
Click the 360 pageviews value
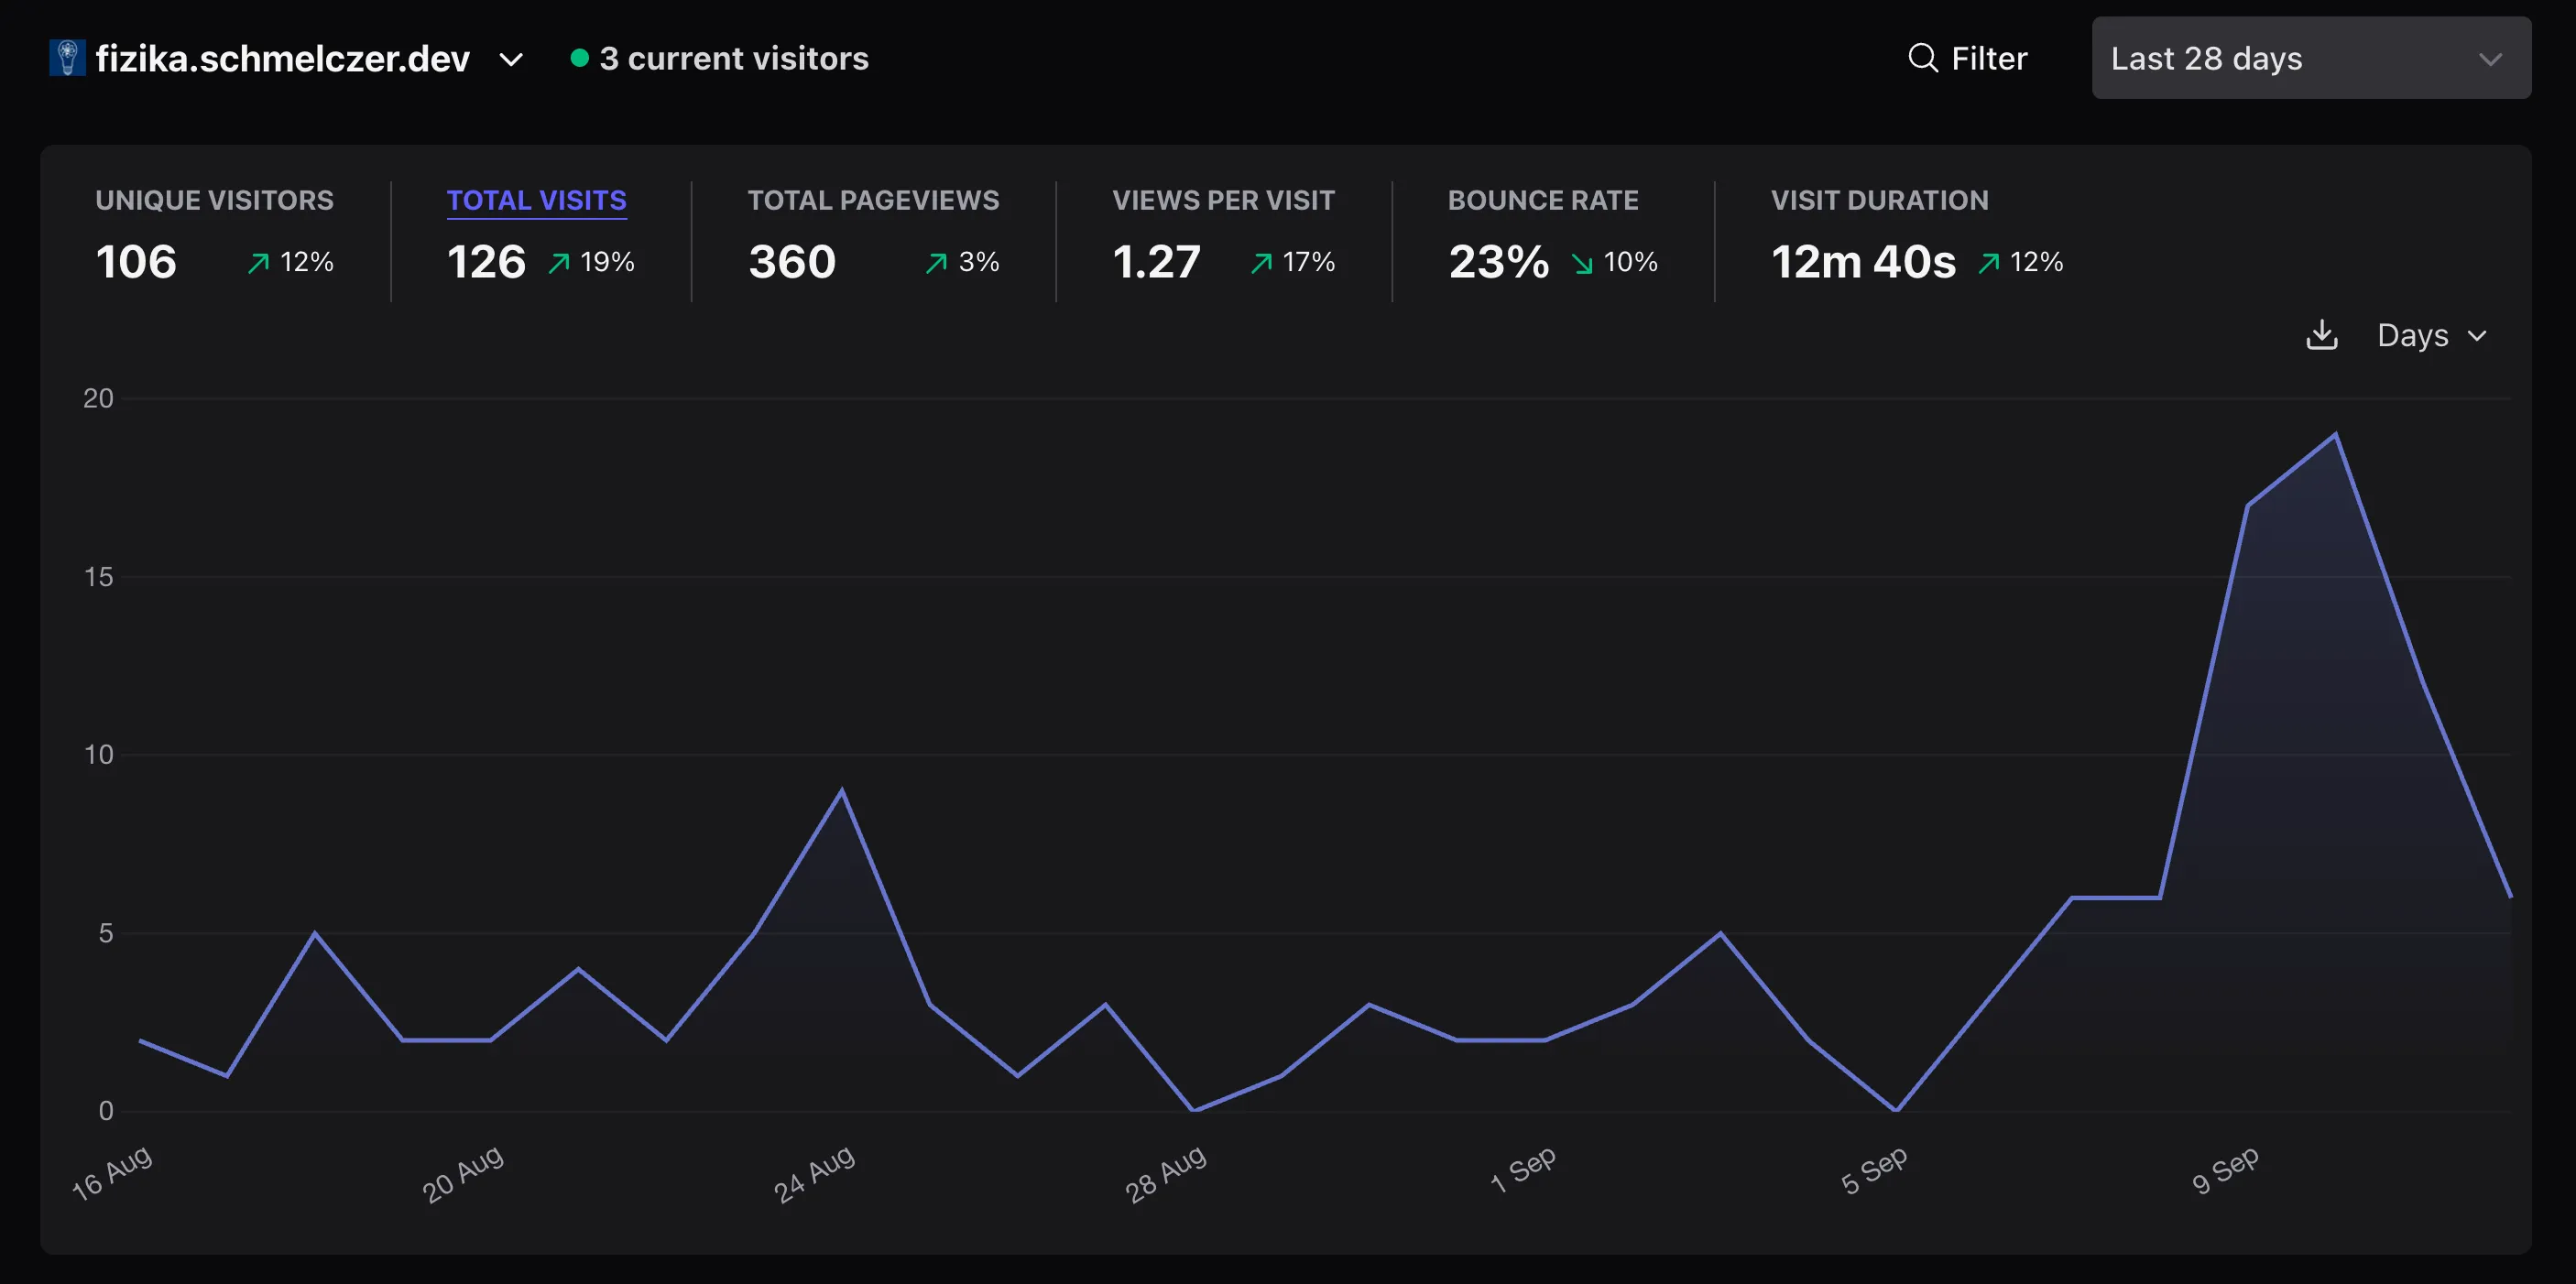coord(792,262)
